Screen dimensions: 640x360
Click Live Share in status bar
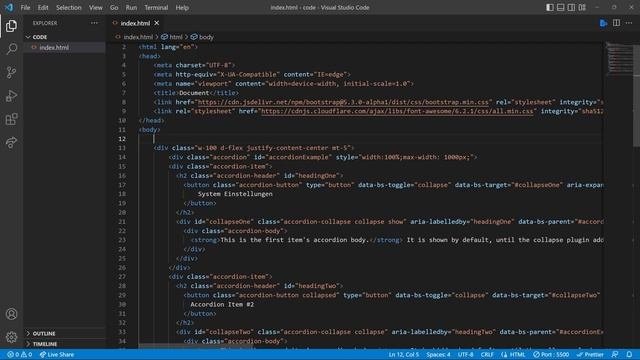57,355
